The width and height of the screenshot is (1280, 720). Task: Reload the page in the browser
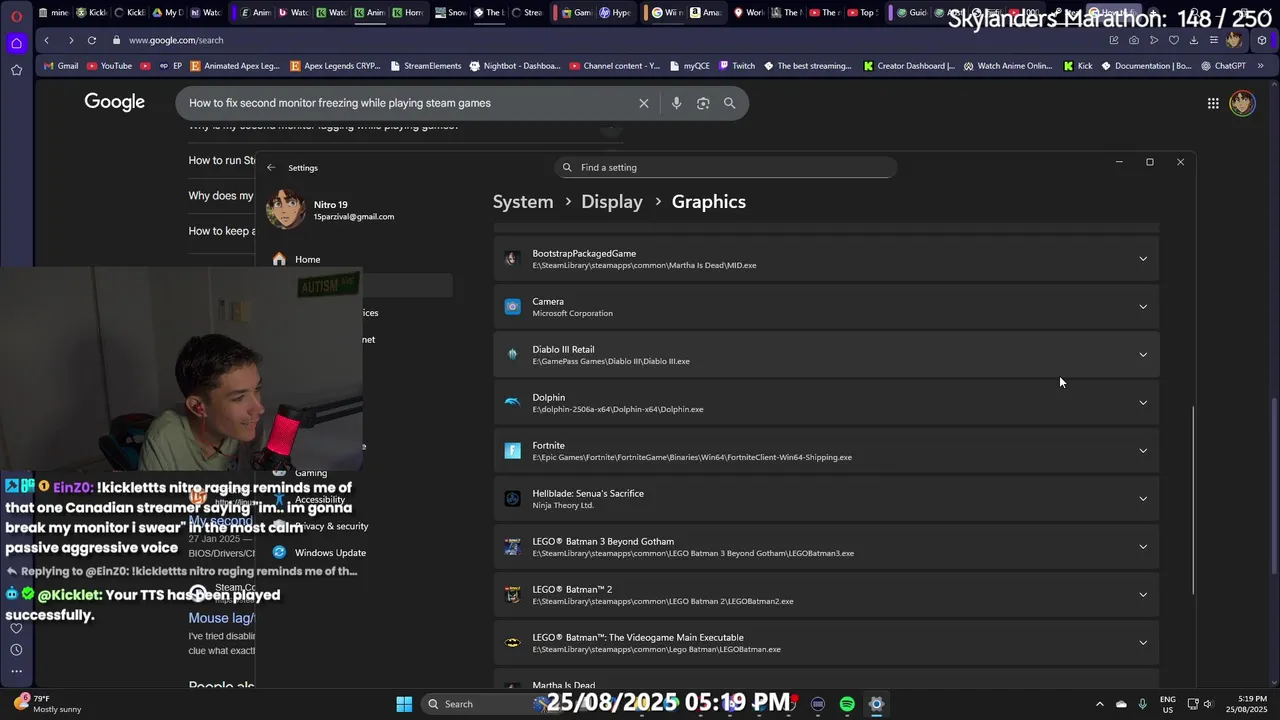(x=92, y=40)
